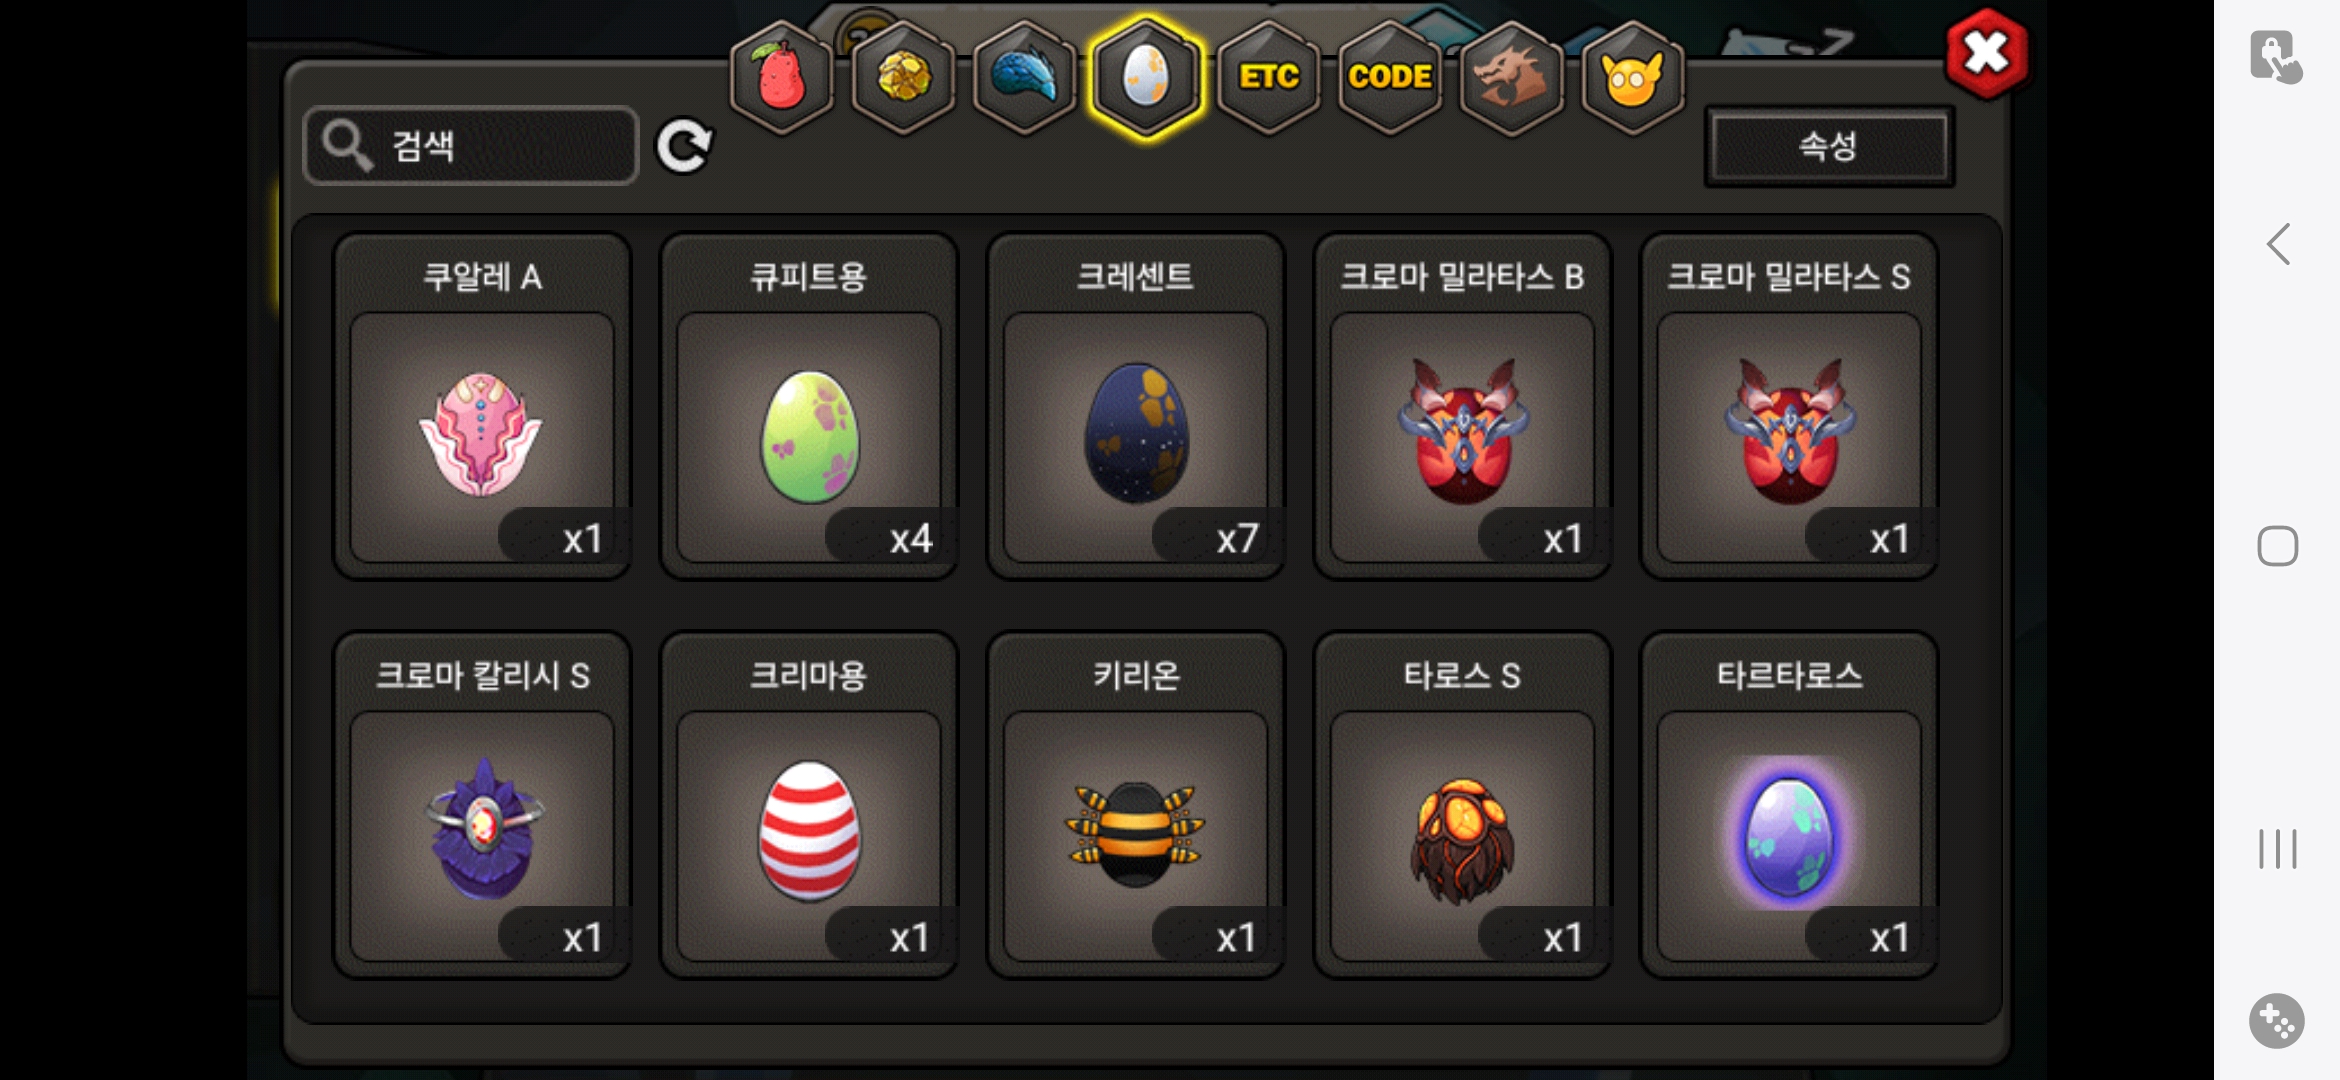Select the 큐피트용 green egg
This screenshot has width=2340, height=1080.
(809, 406)
